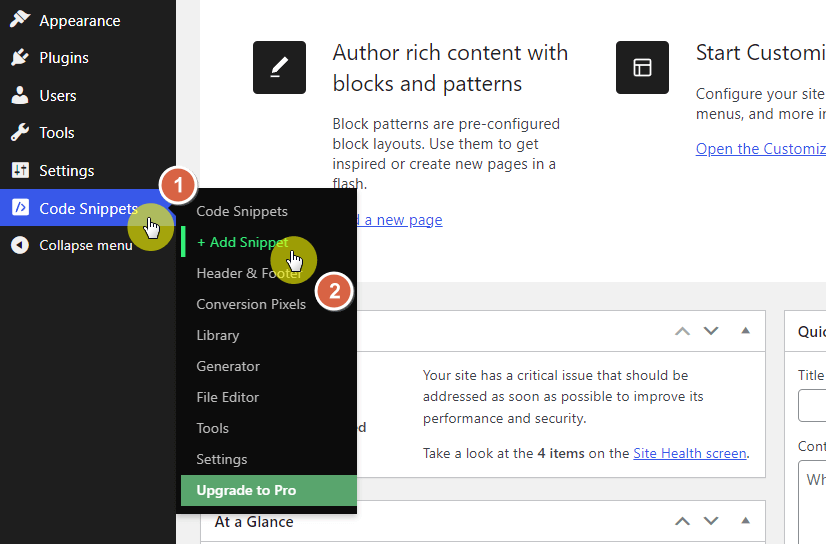Move At a Glance widget up
Image resolution: width=826 pixels, height=544 pixels.
click(x=682, y=521)
